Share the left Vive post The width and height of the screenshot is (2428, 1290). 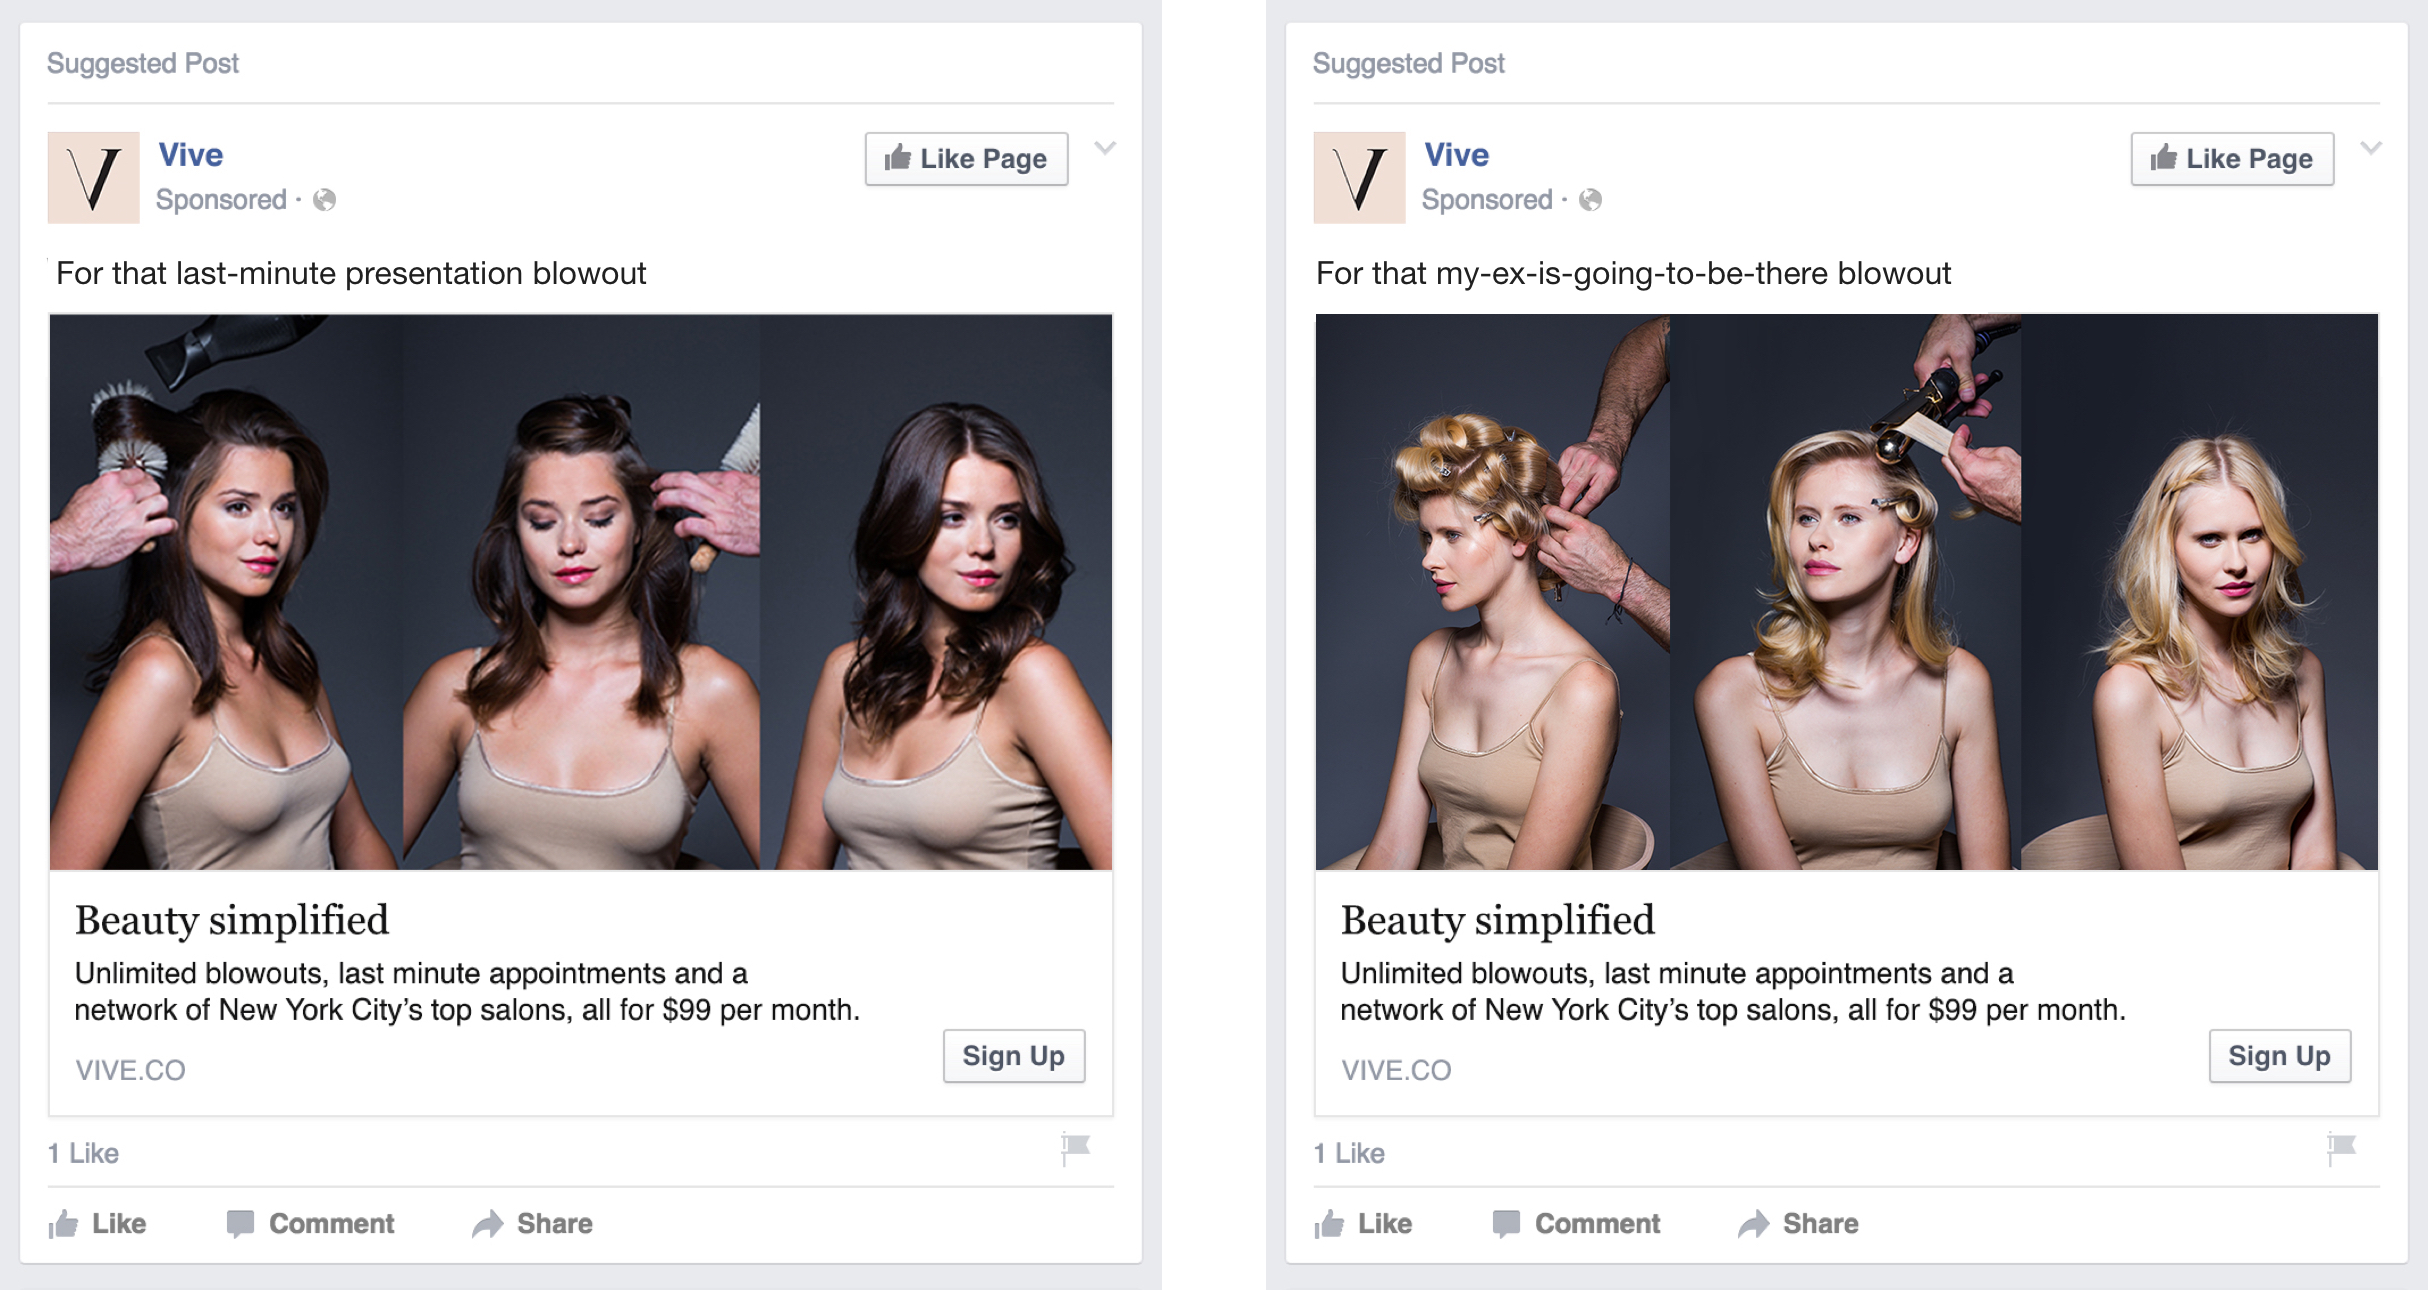click(533, 1223)
